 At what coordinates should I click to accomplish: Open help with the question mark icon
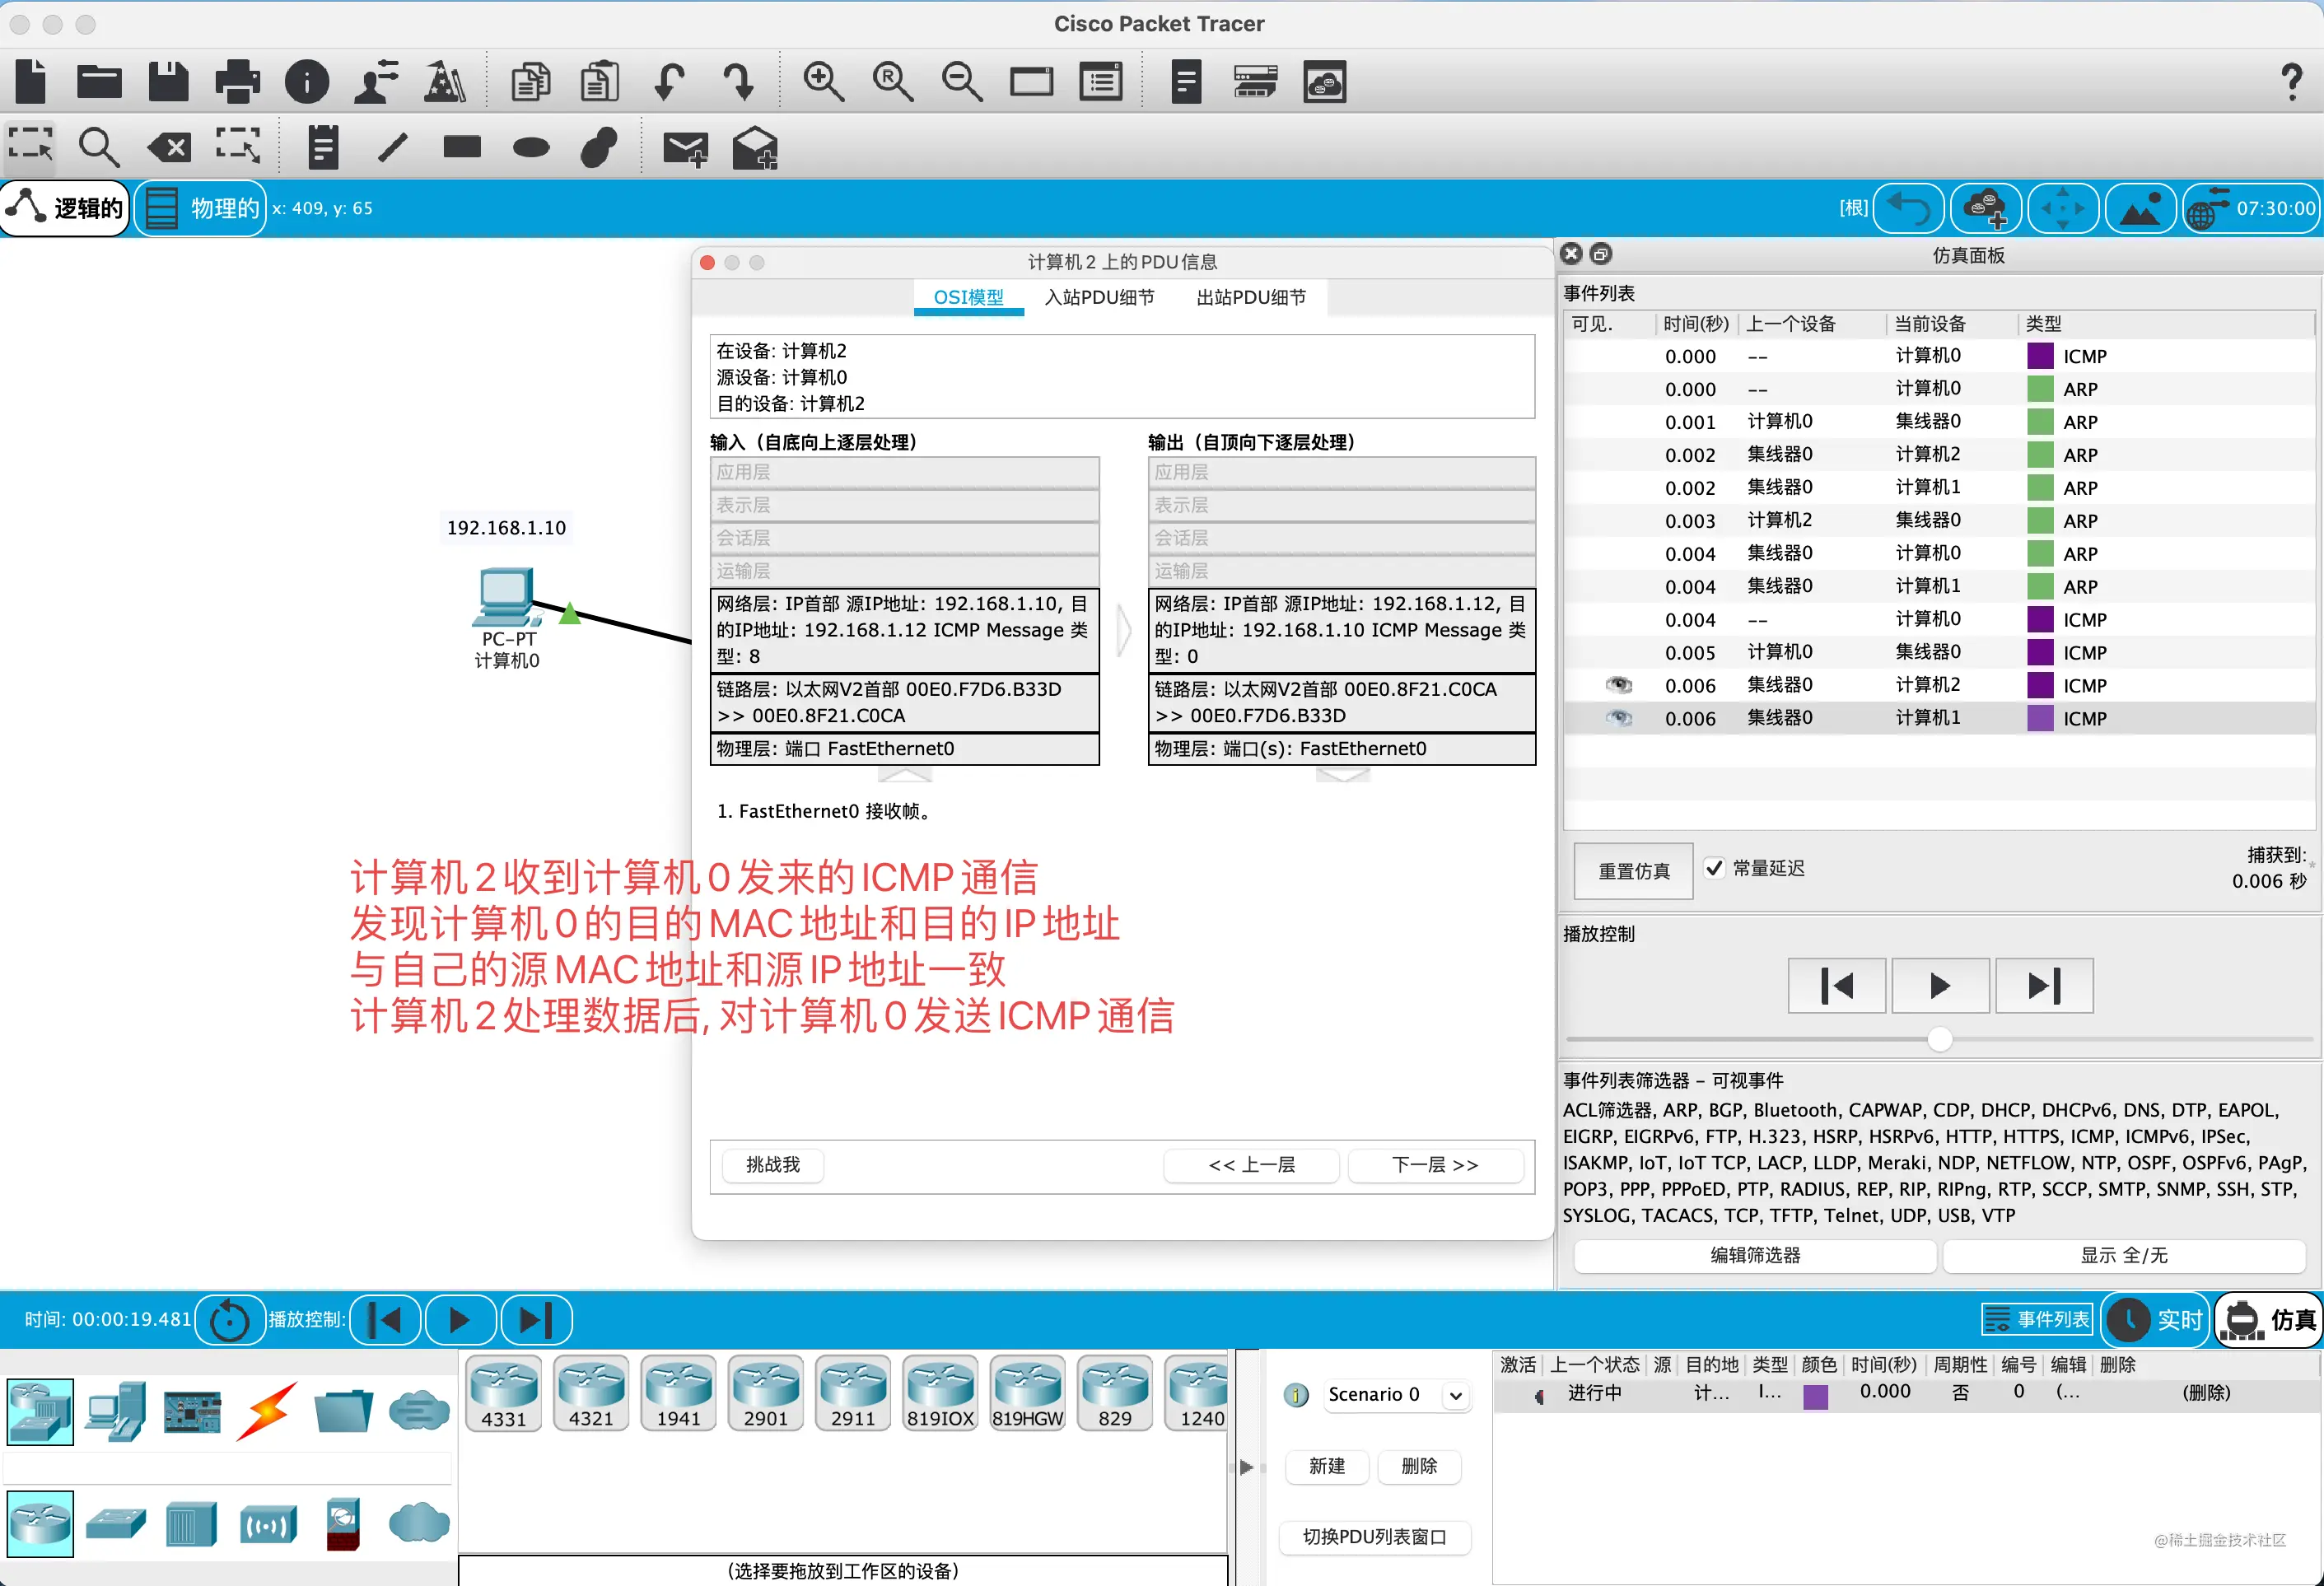[2291, 81]
